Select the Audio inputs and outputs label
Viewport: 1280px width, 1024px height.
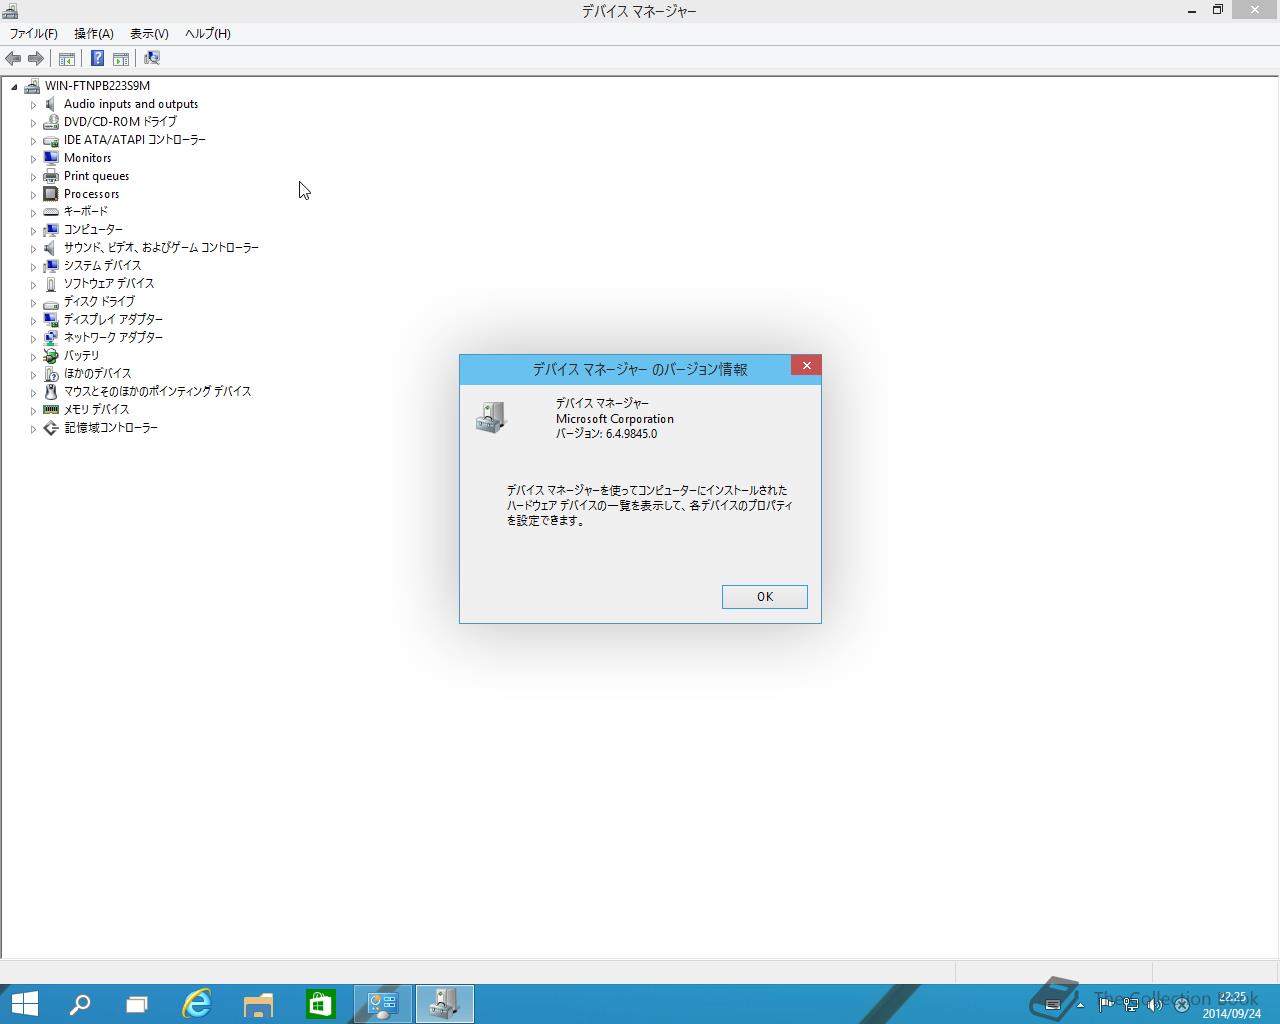click(131, 104)
